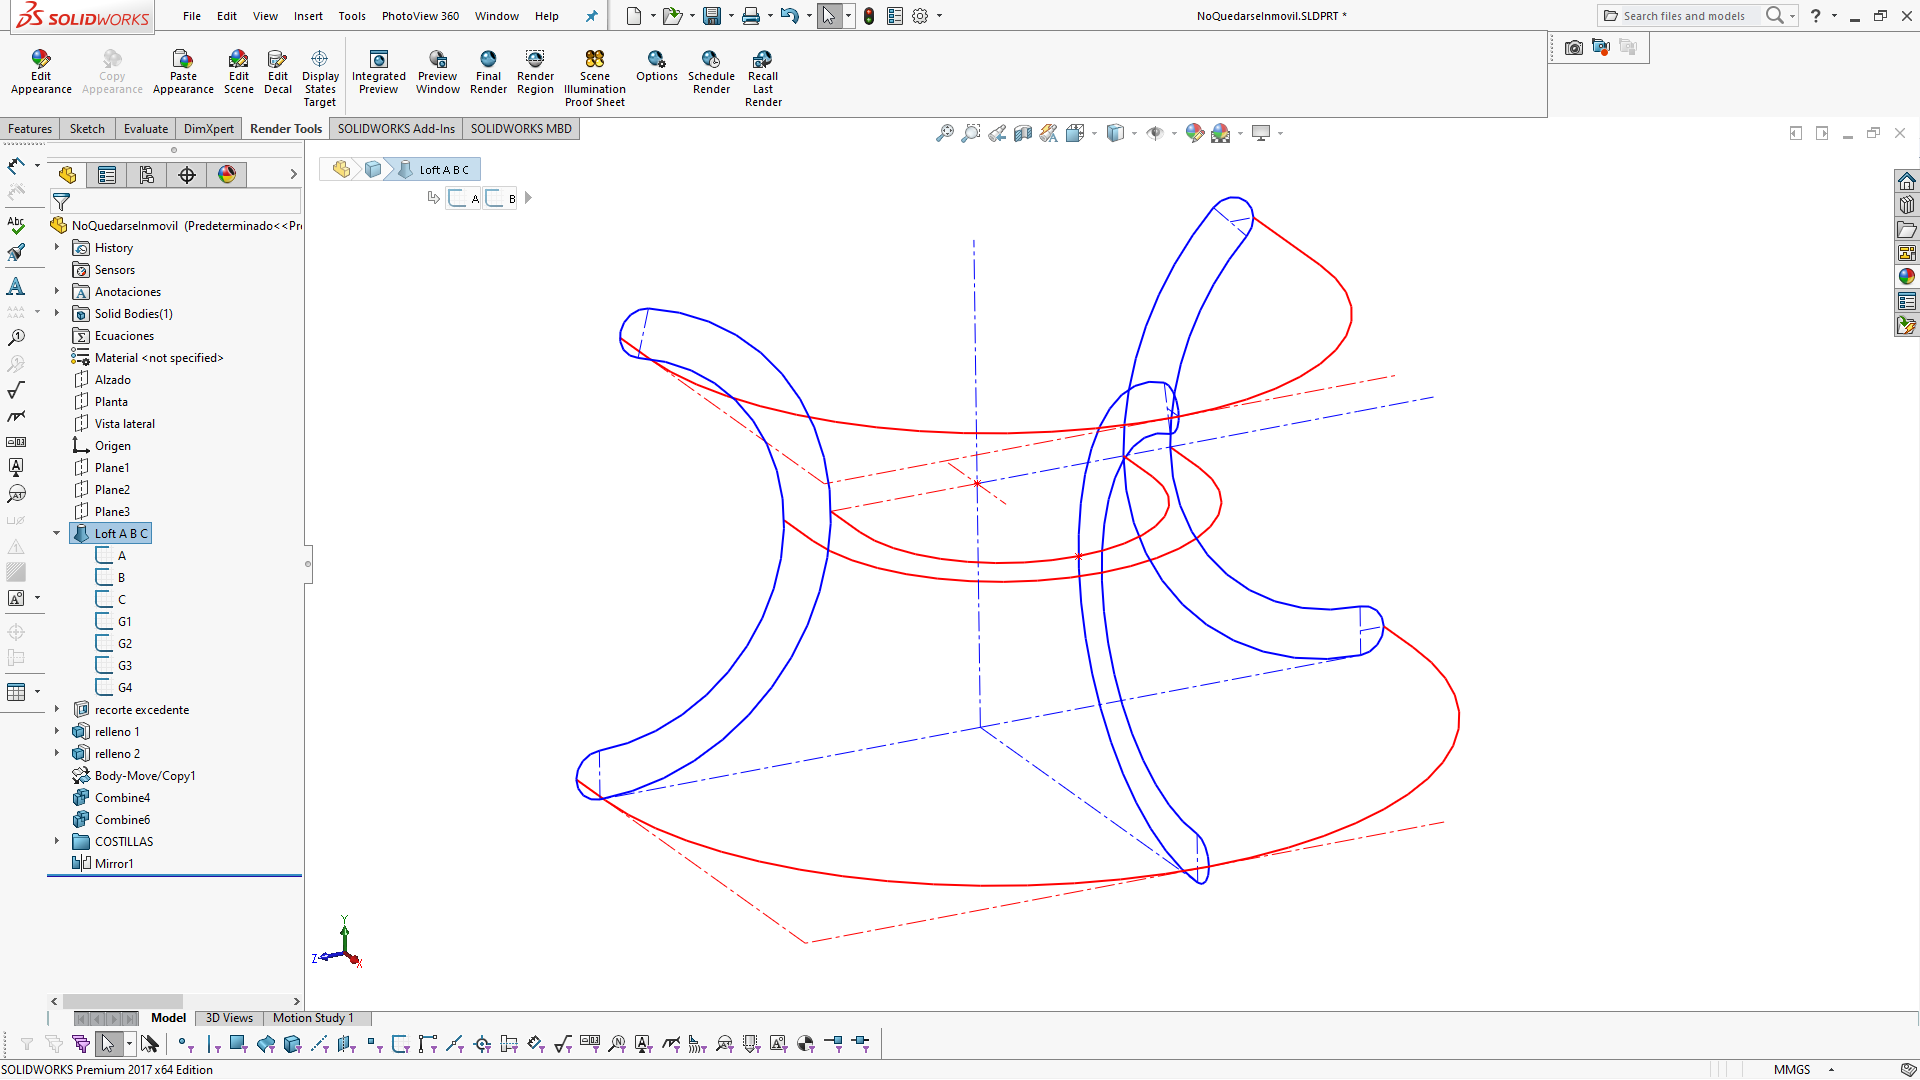
Task: Expand the Anotaciones node
Action: point(57,291)
